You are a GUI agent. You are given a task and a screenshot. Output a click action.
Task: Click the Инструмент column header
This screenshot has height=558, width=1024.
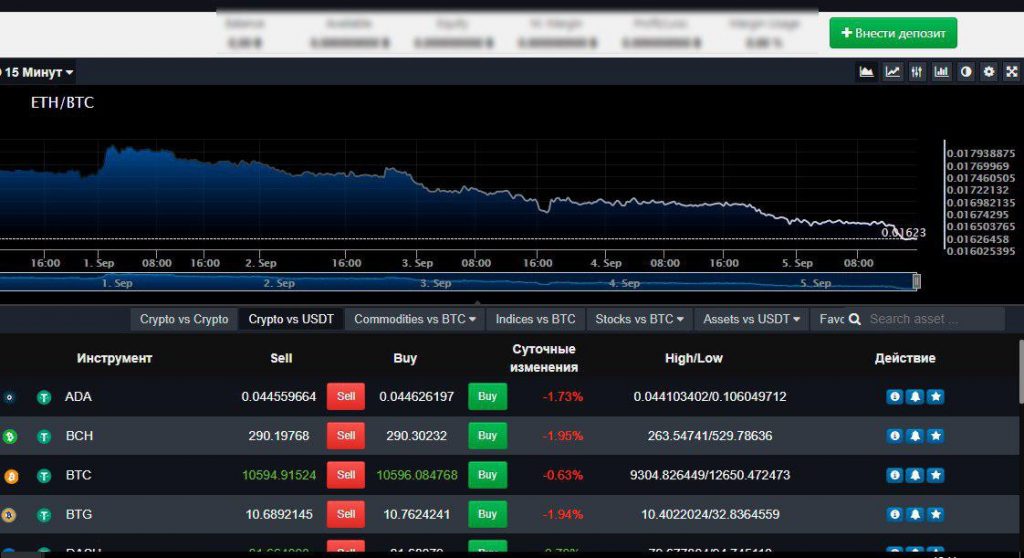[114, 358]
